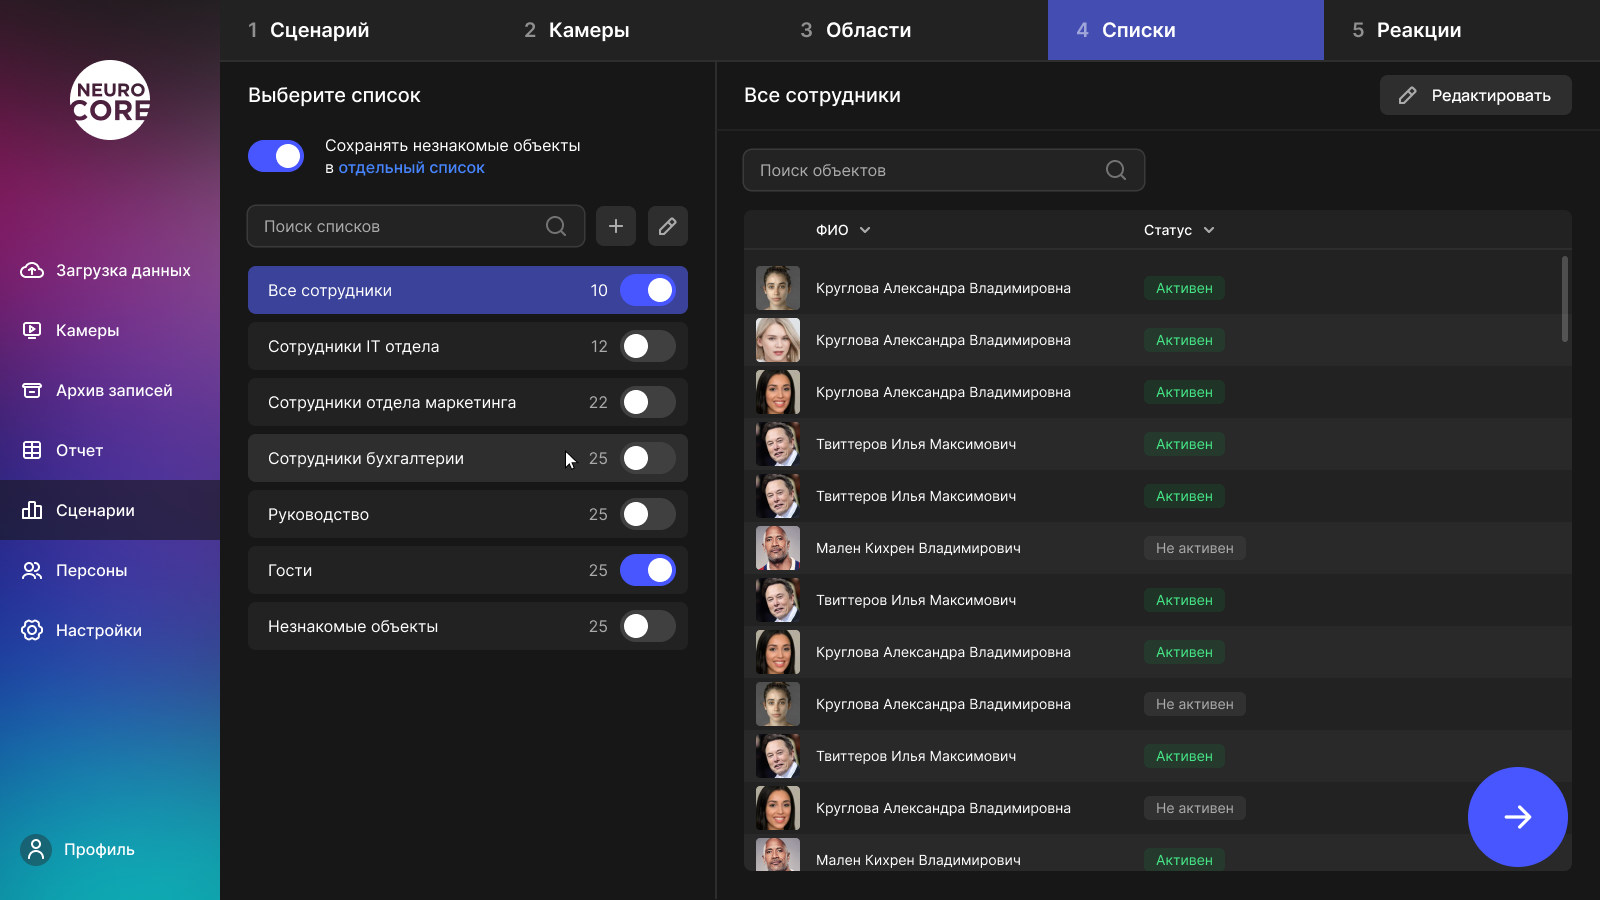This screenshot has width=1600, height=900.
Task: Enable "Незнакомые объекты" list toggle
Action: [x=648, y=626]
